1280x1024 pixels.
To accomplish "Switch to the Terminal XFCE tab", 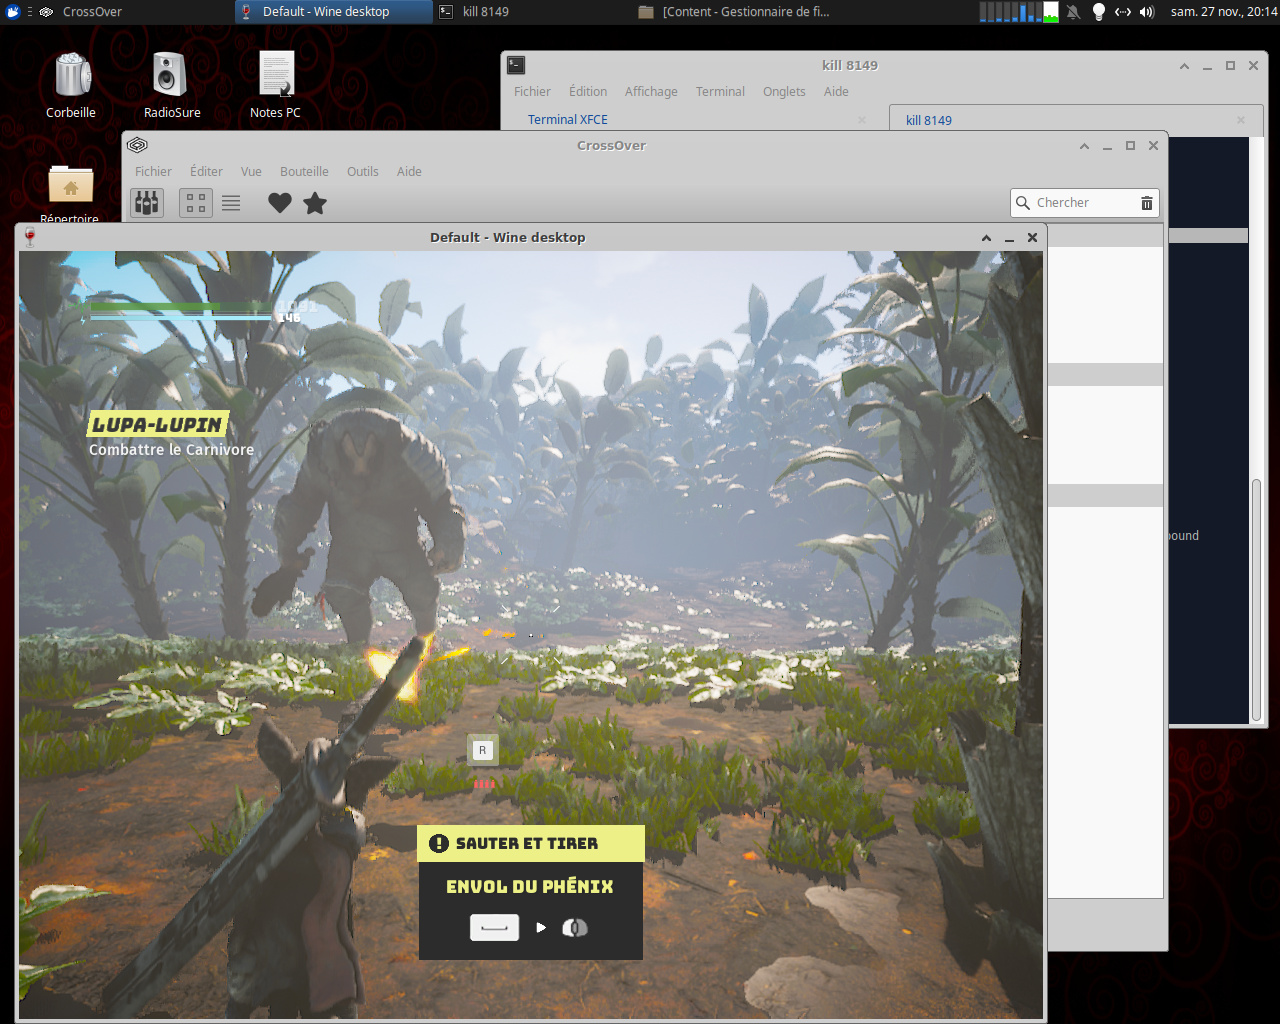I will (567, 119).
